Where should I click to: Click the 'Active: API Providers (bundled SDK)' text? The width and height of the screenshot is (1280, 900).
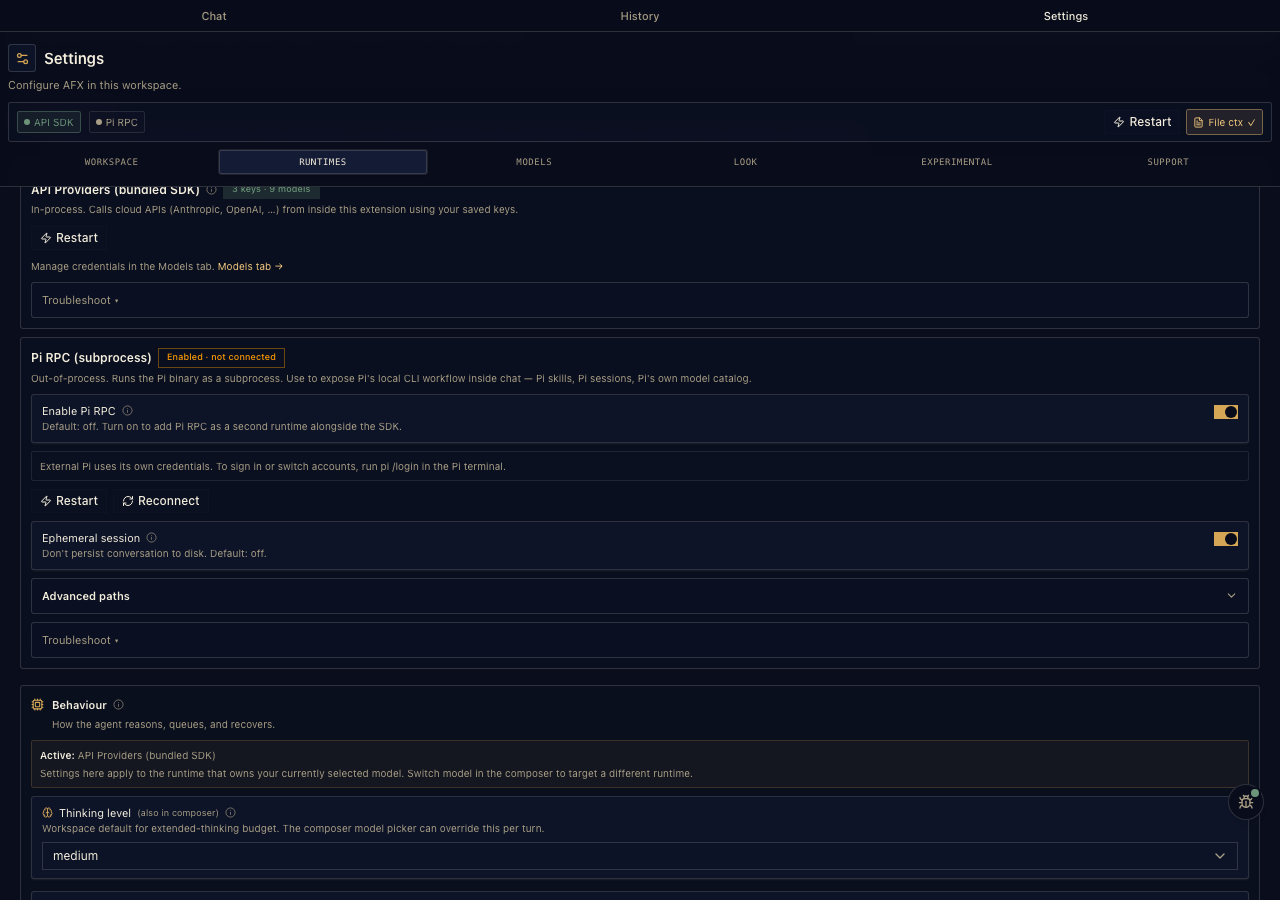pos(128,755)
